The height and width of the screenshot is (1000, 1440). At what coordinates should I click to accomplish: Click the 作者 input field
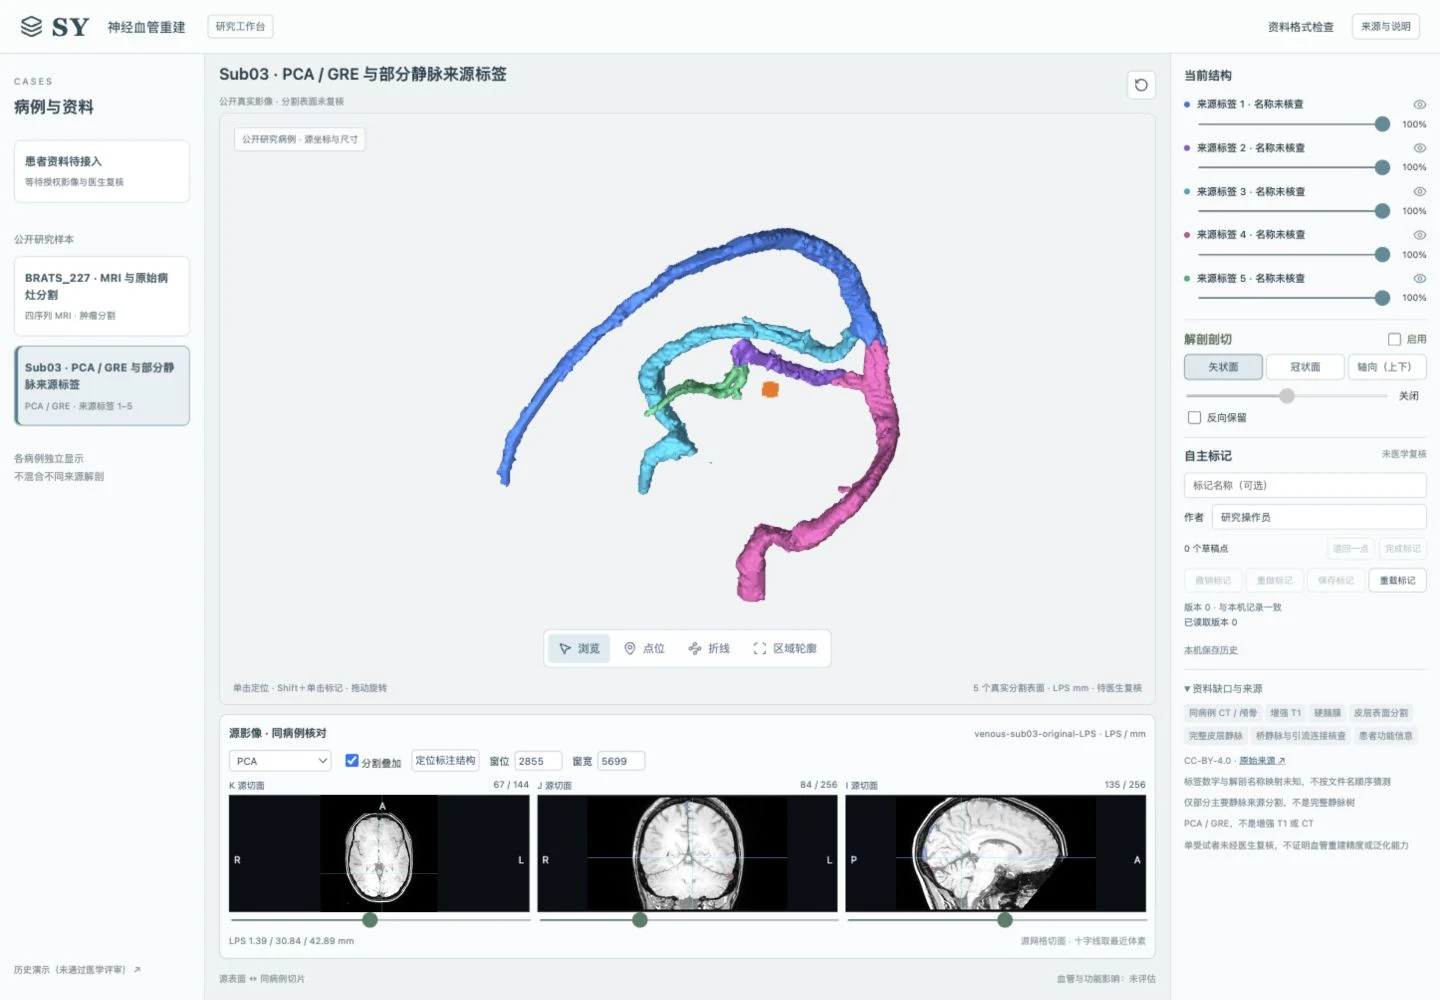1319,517
